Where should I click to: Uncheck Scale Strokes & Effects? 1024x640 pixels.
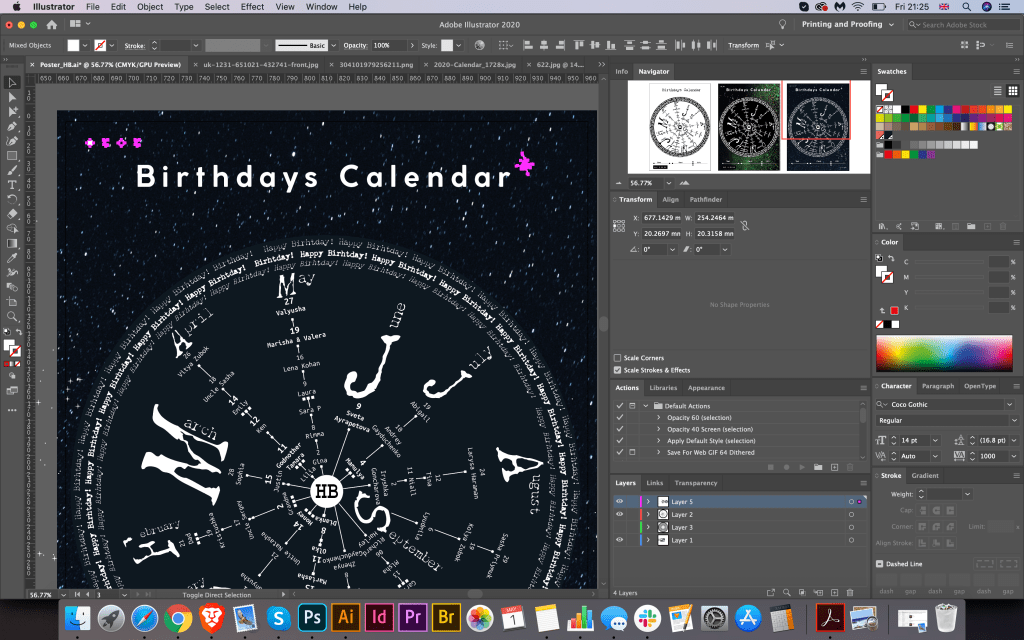click(x=617, y=370)
